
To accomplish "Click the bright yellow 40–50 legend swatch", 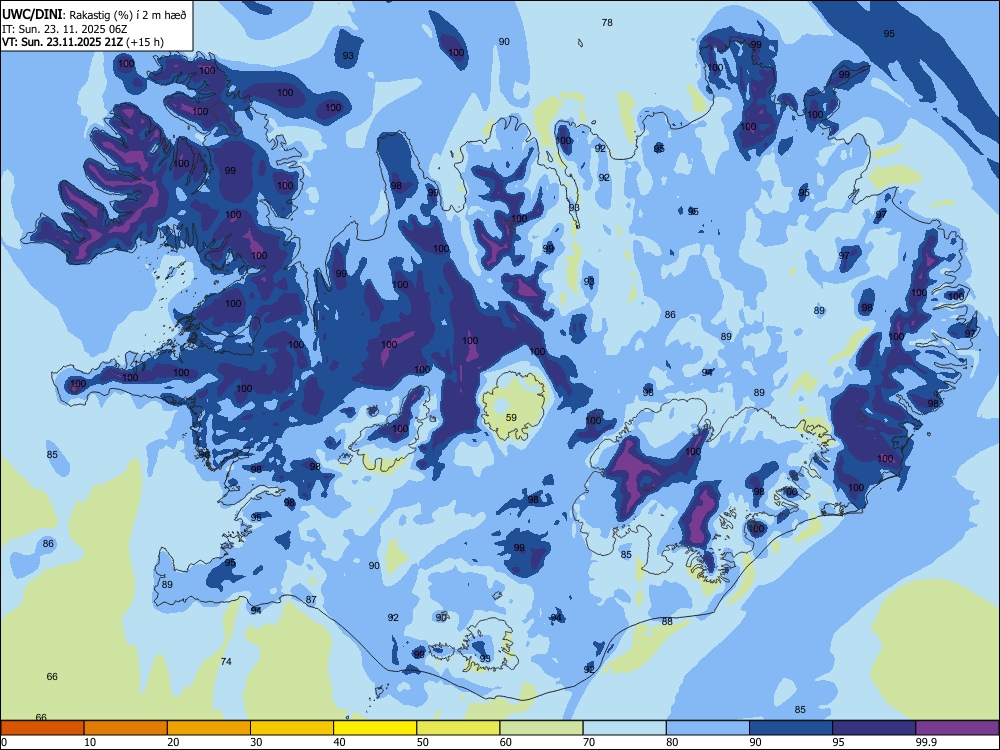I will point(375,728).
